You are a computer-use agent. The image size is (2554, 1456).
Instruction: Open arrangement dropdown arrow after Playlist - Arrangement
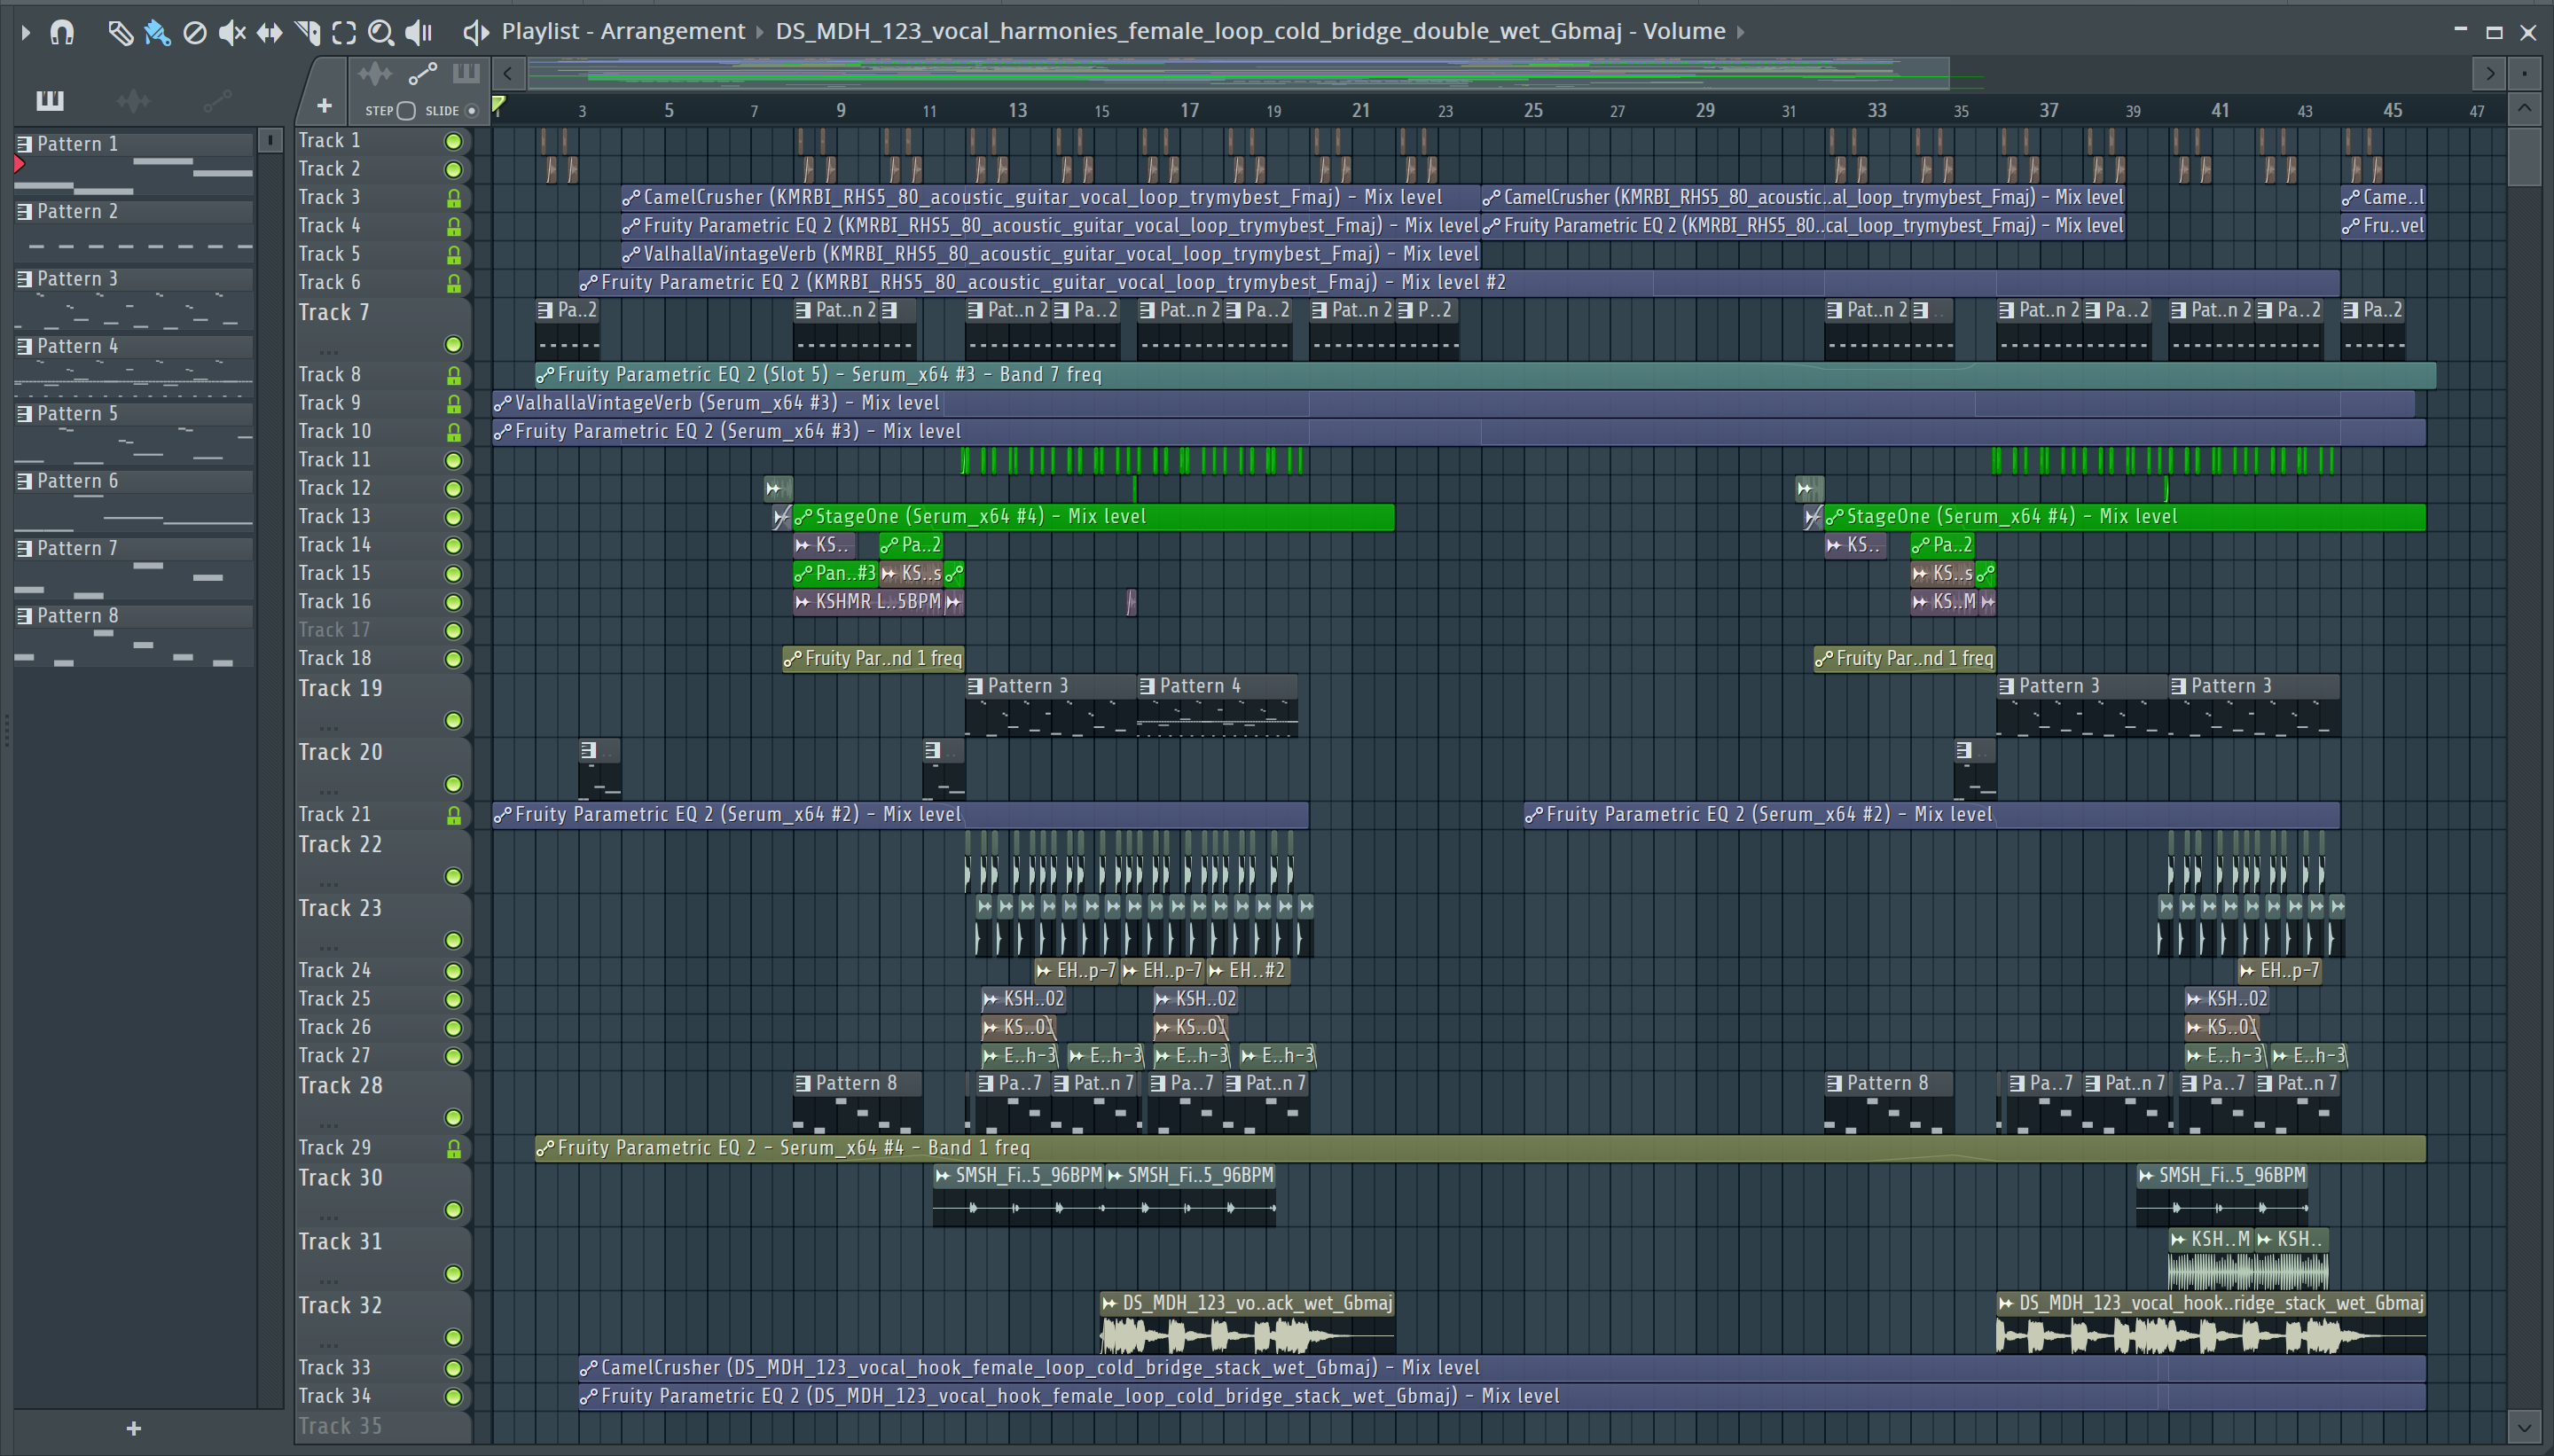point(758,32)
